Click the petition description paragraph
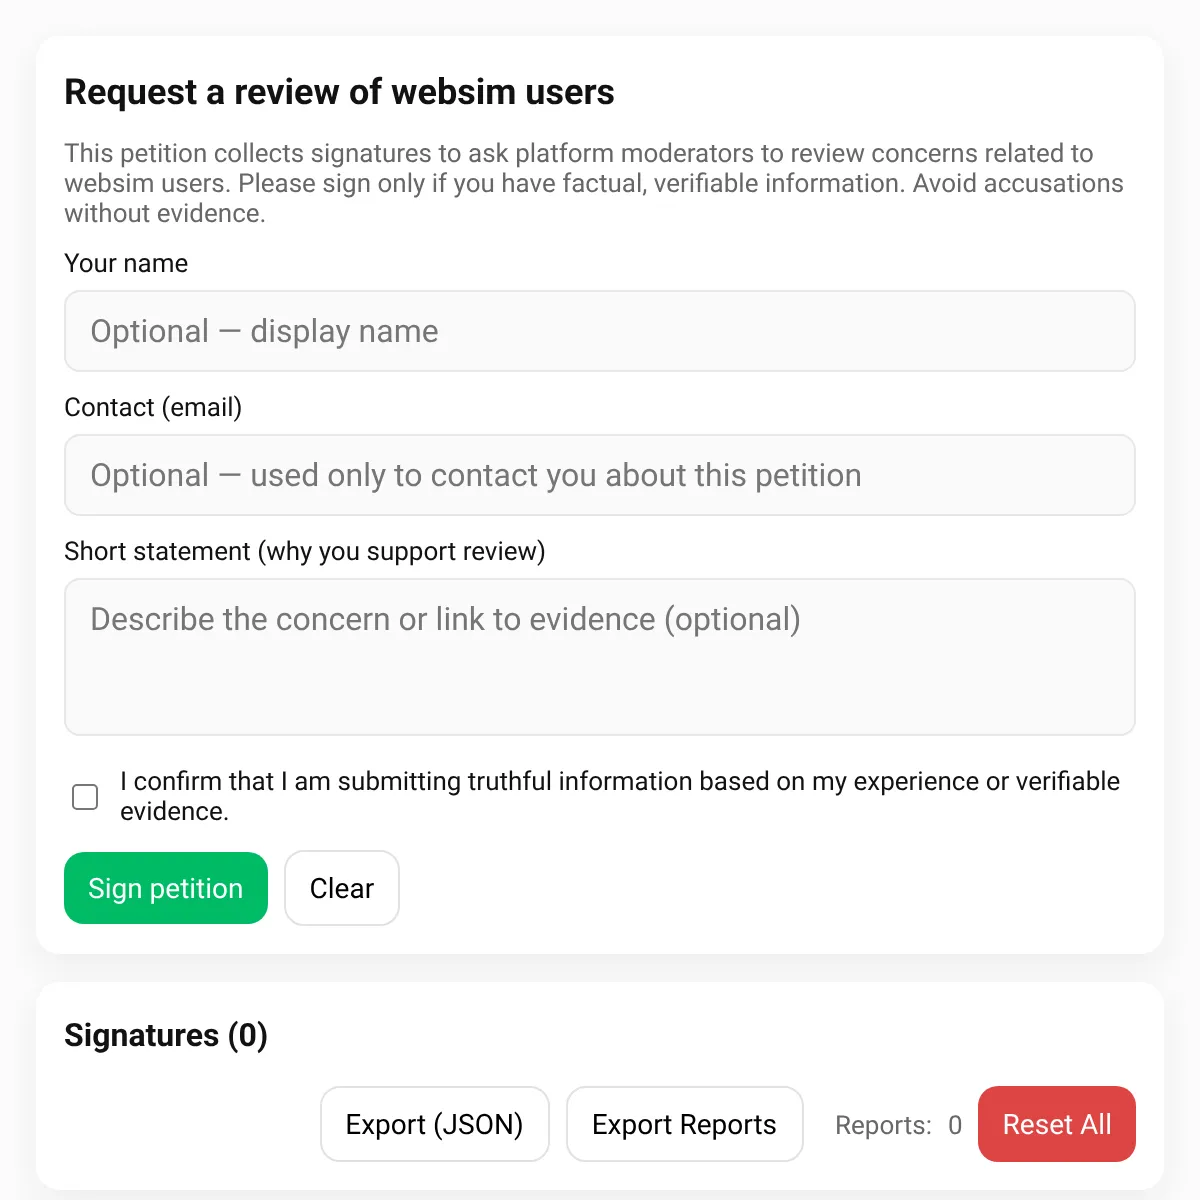 pos(594,183)
